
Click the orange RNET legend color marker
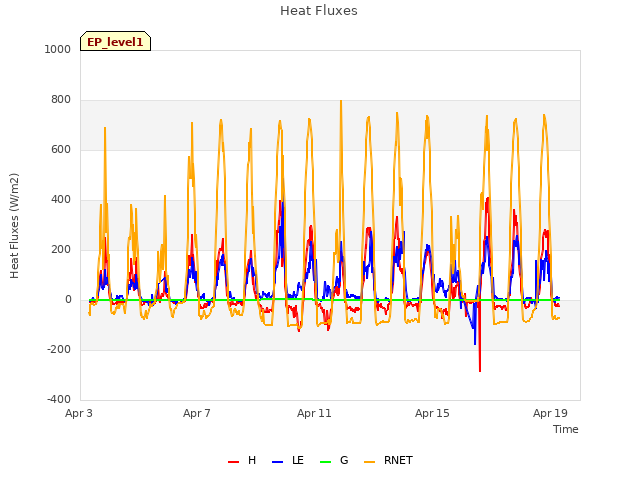tap(369, 462)
